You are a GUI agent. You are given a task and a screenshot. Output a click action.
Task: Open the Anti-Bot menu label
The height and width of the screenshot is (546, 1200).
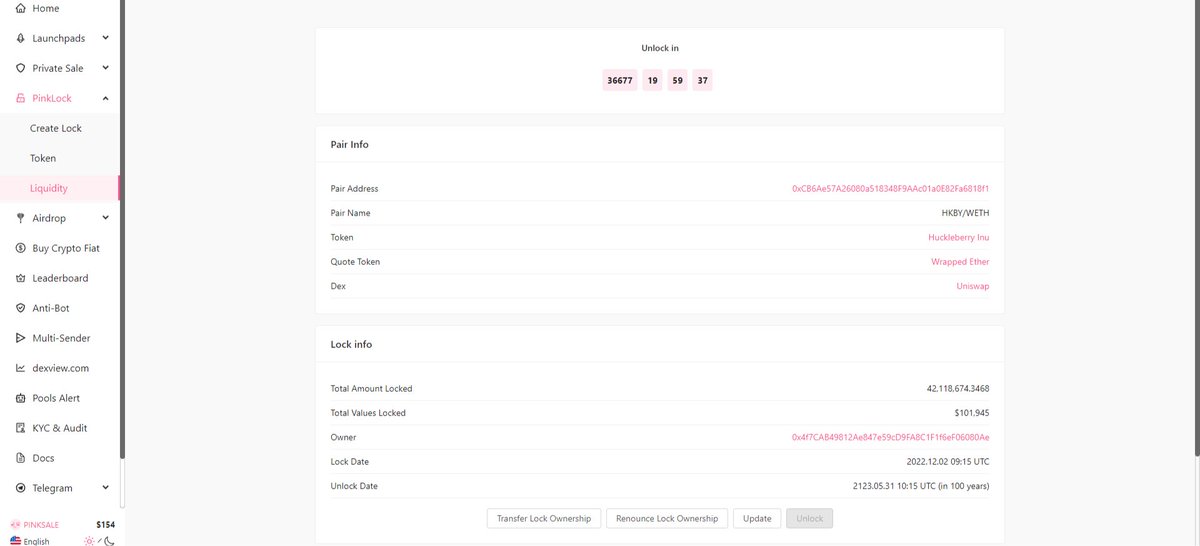click(51, 308)
